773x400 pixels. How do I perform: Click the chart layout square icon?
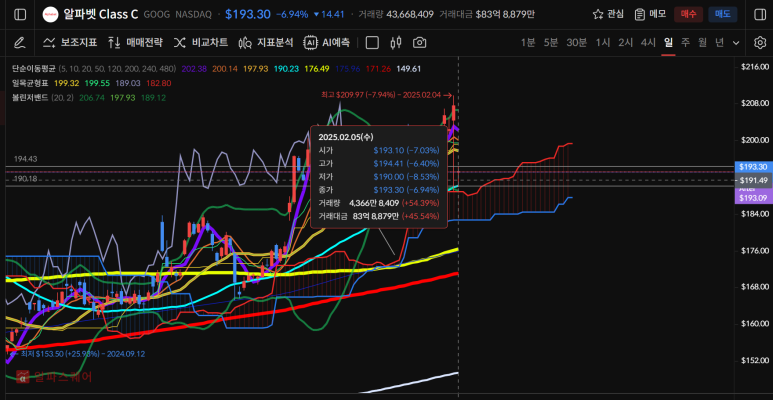372,43
